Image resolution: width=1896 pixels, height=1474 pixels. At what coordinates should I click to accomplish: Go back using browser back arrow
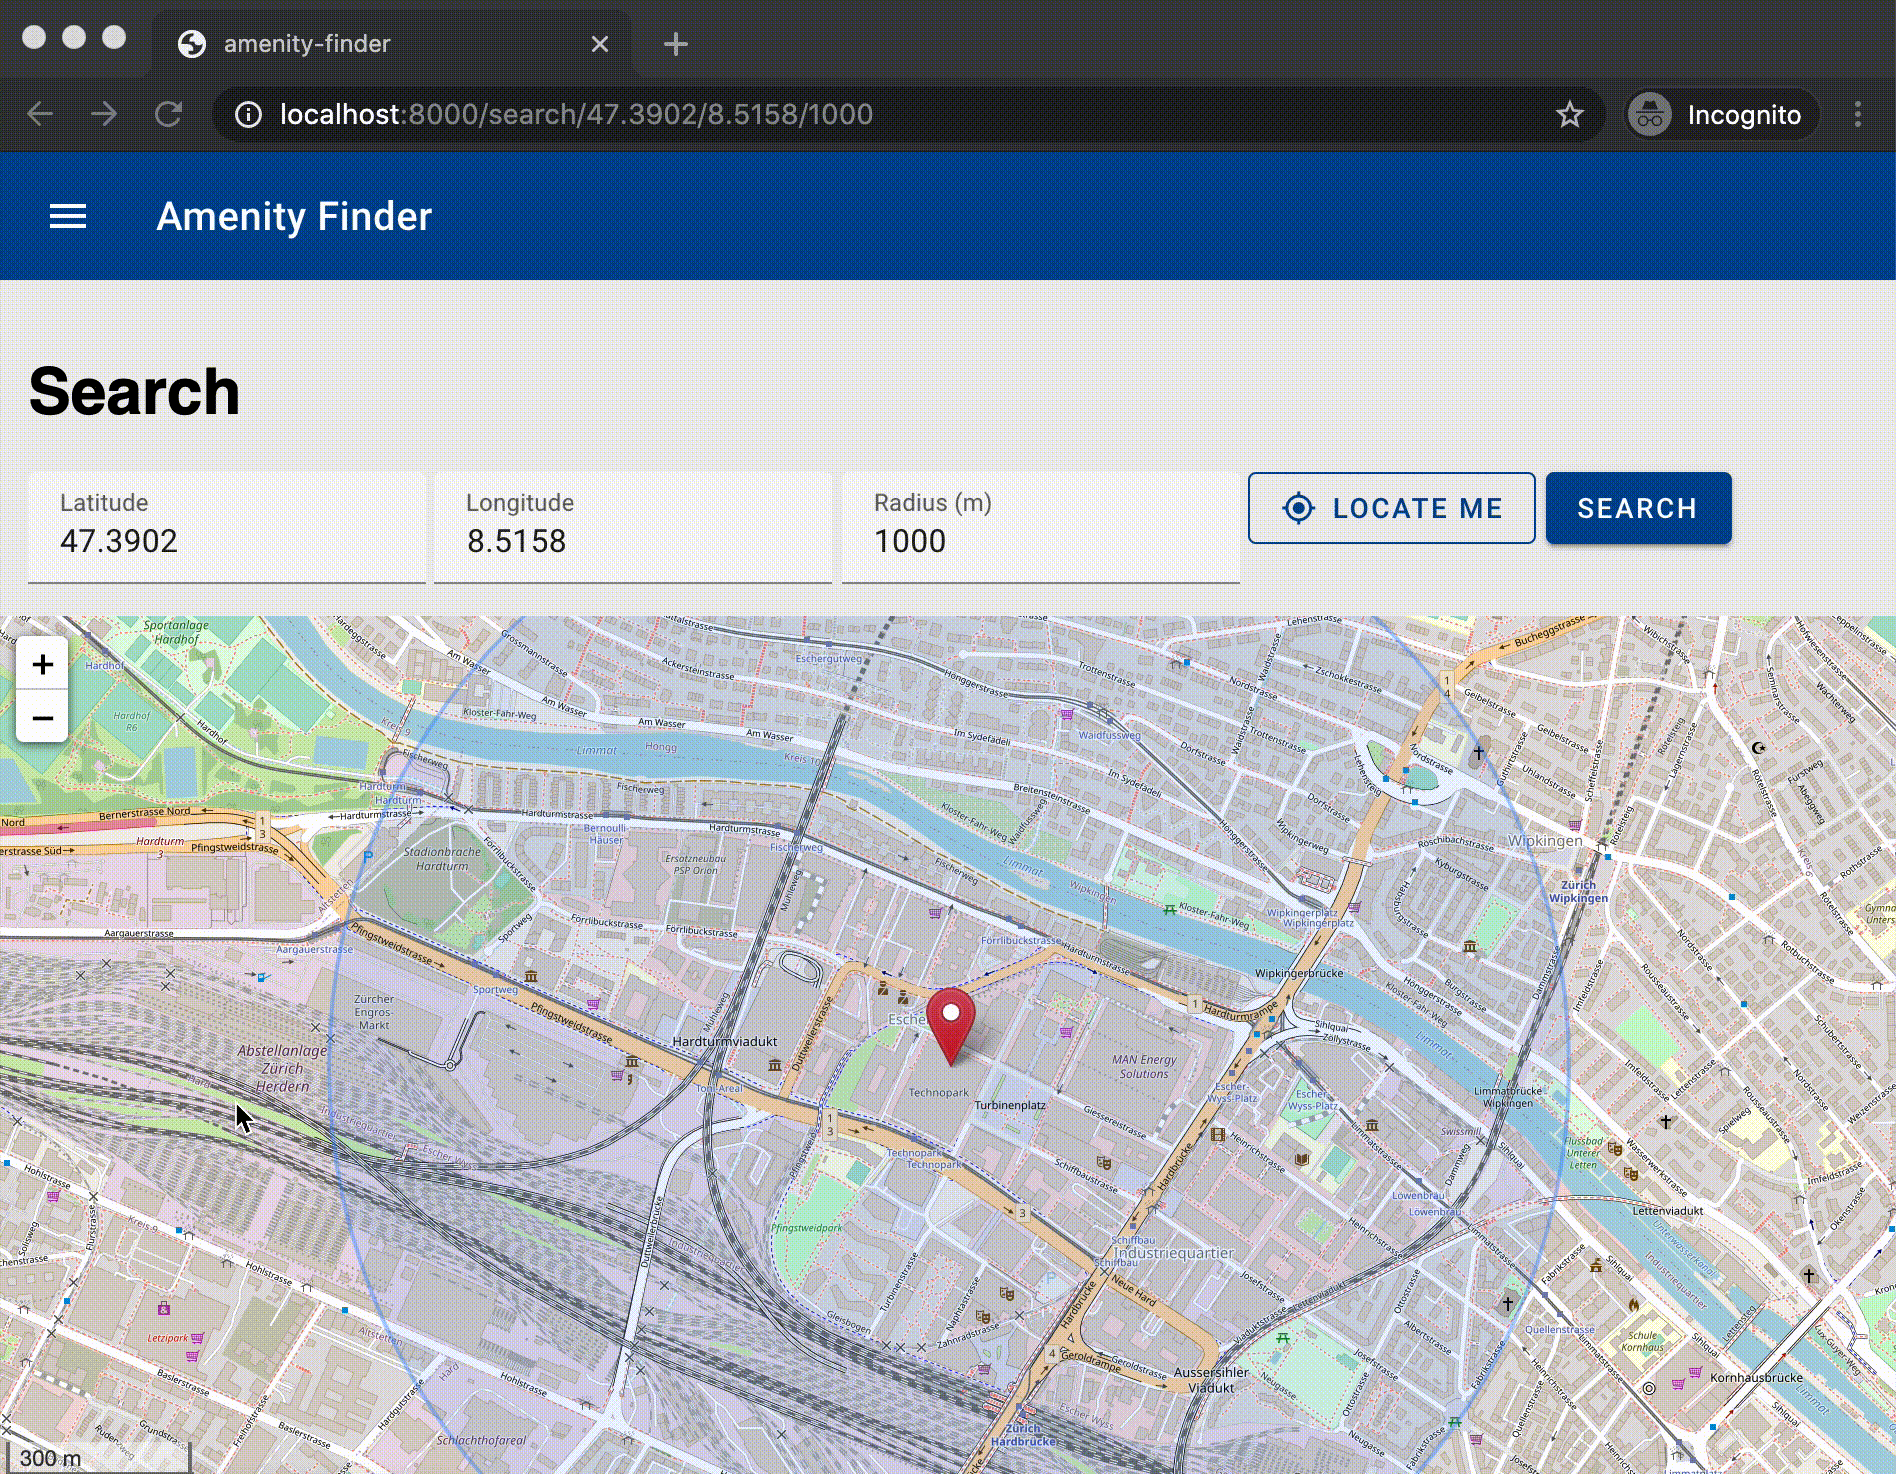pyautogui.click(x=40, y=115)
